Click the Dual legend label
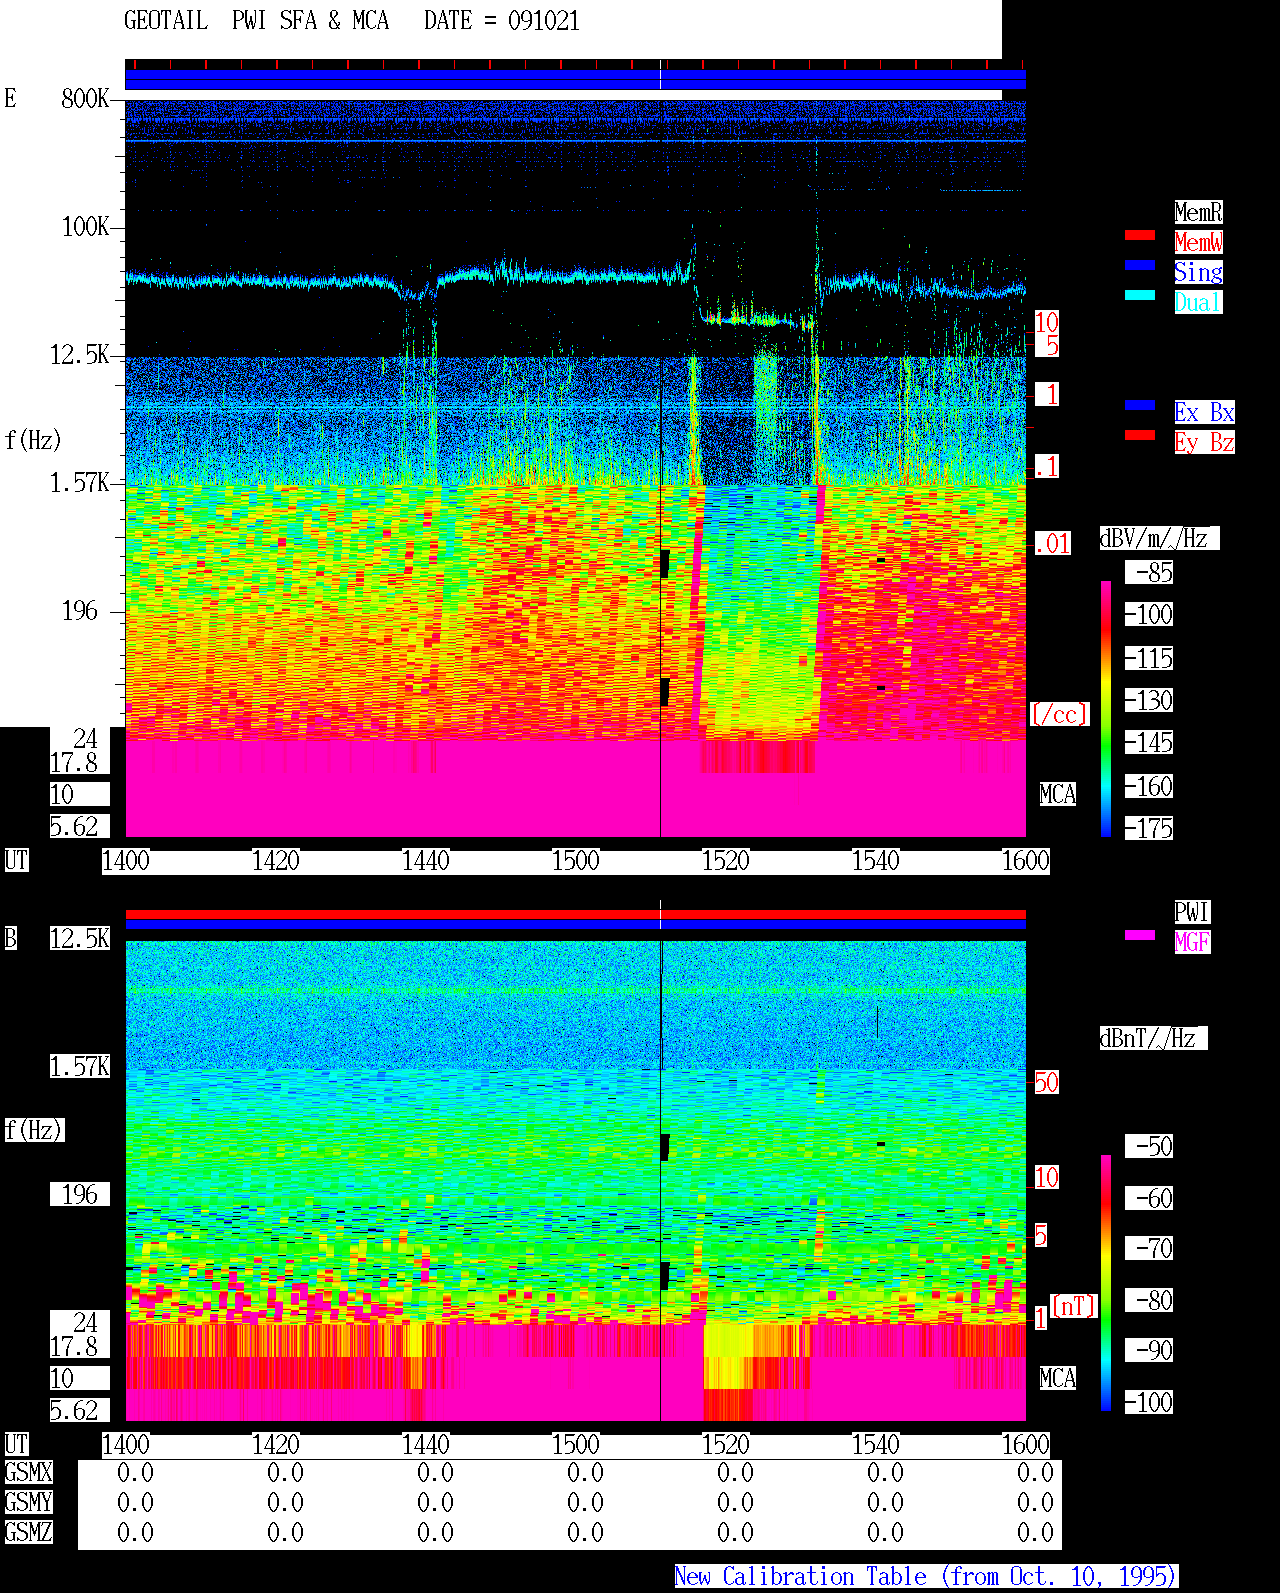1280x1593 pixels. click(x=1198, y=302)
